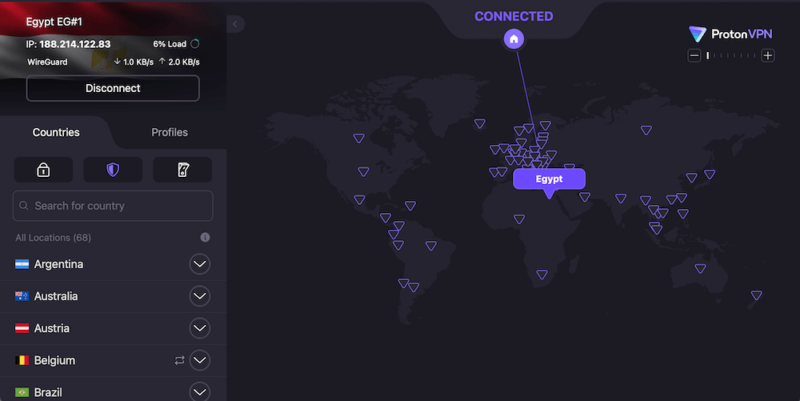Select the Brazil map marker
Screen dimensions: 800x401
431,246
